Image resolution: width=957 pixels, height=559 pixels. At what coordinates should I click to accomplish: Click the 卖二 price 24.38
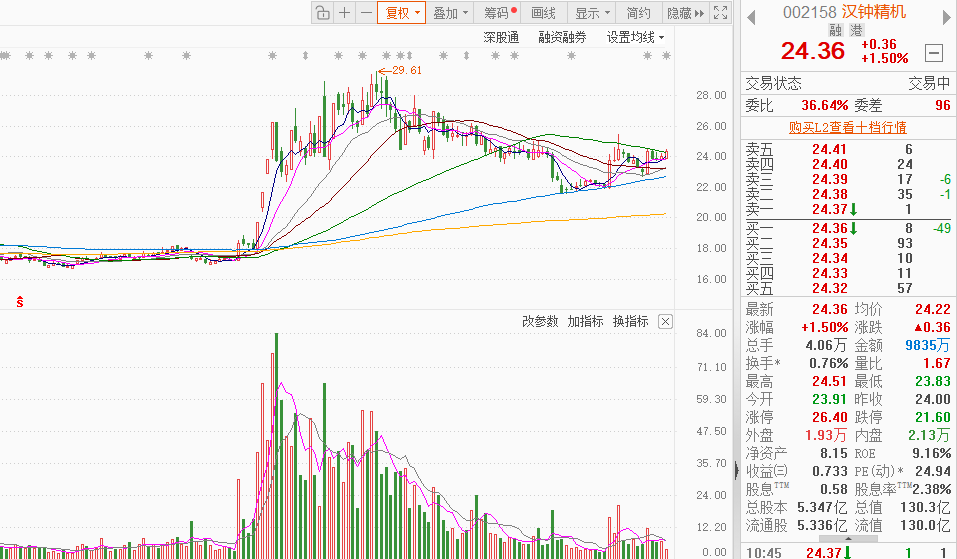pos(829,195)
